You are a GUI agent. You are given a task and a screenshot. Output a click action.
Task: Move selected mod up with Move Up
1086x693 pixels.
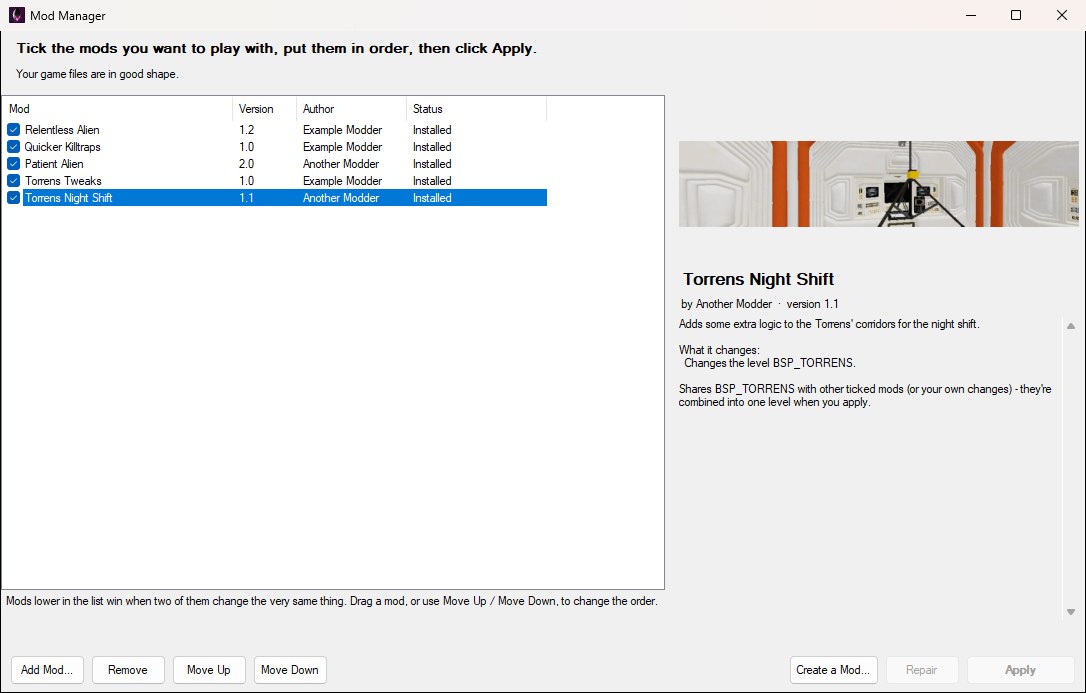(x=209, y=669)
